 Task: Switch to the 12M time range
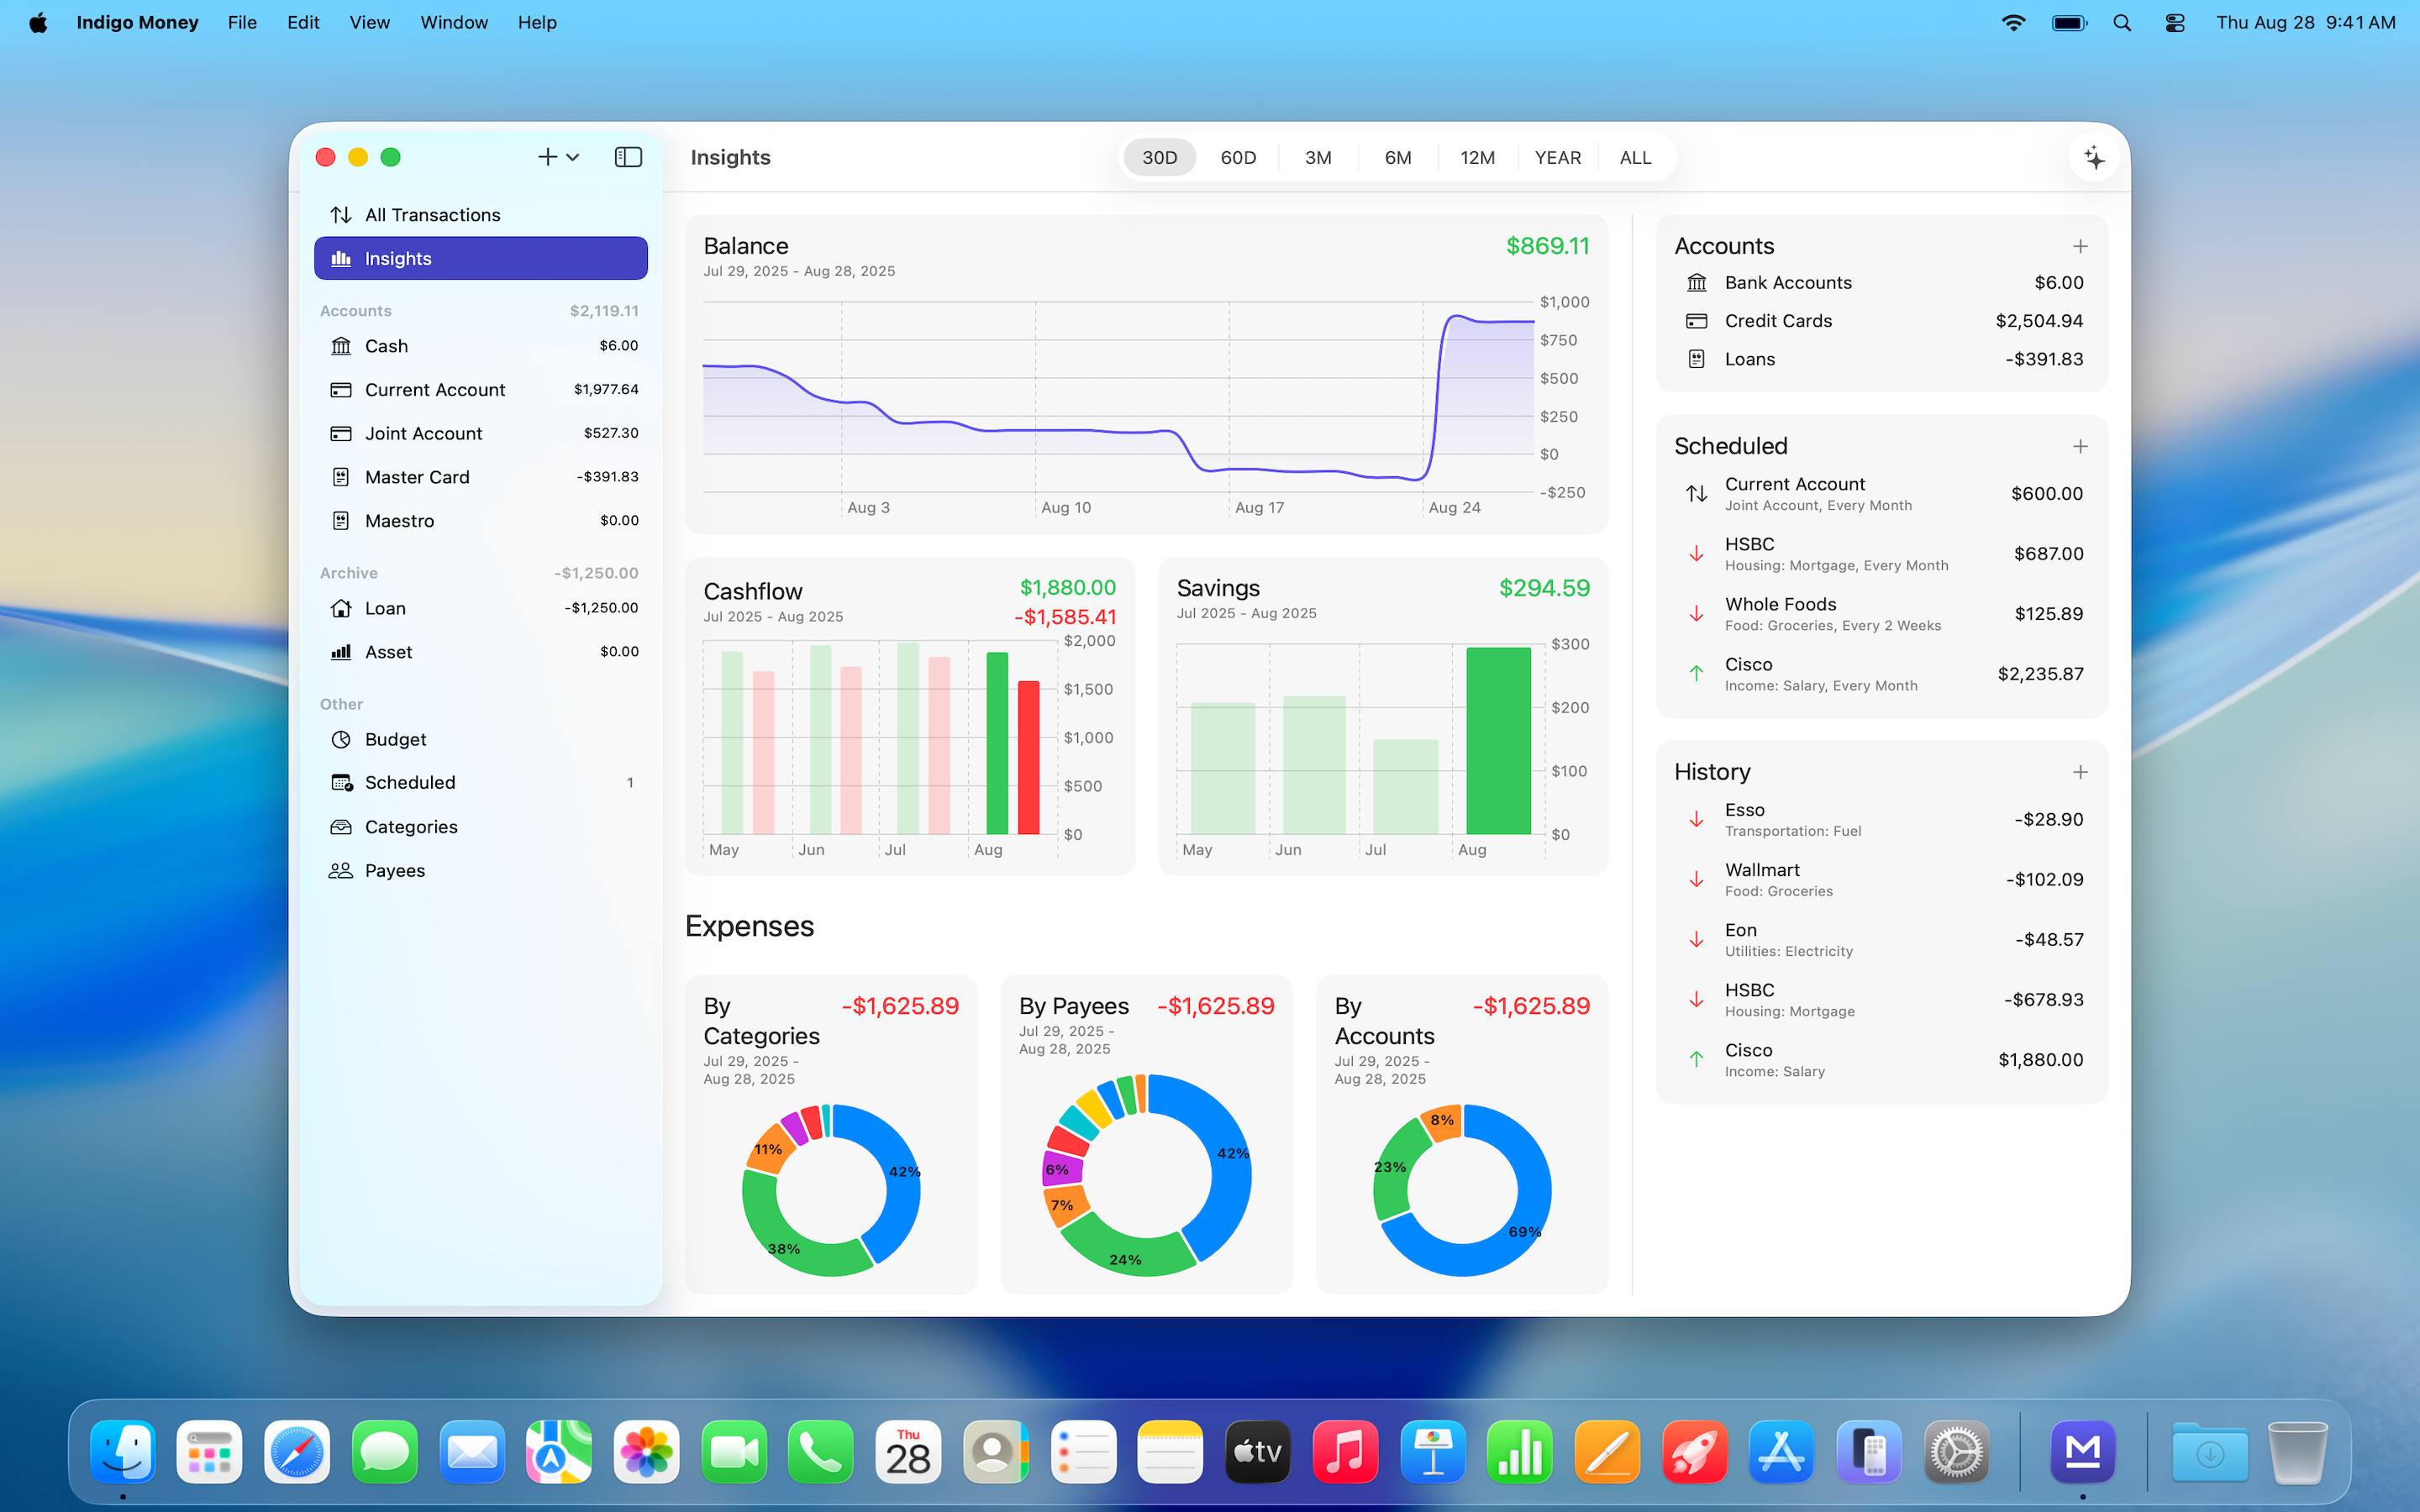[x=1477, y=157]
